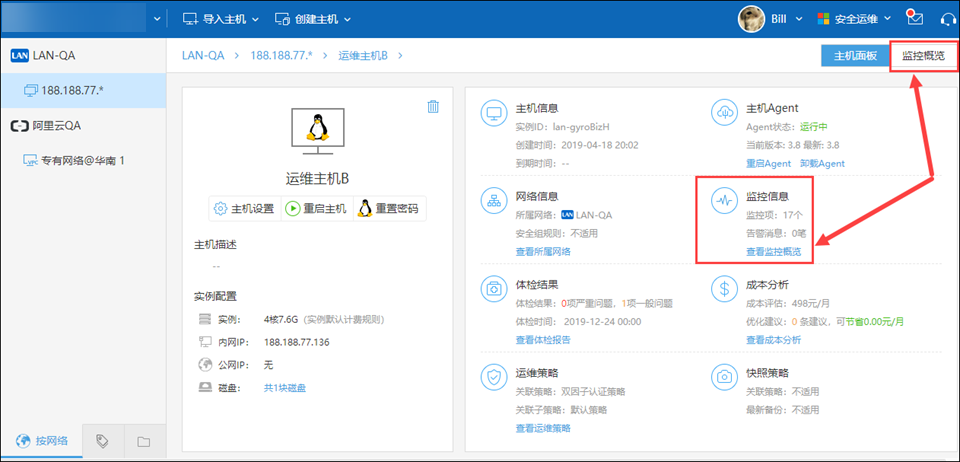Click the 运维策略 shield icon
The image size is (960, 462).
click(x=493, y=377)
